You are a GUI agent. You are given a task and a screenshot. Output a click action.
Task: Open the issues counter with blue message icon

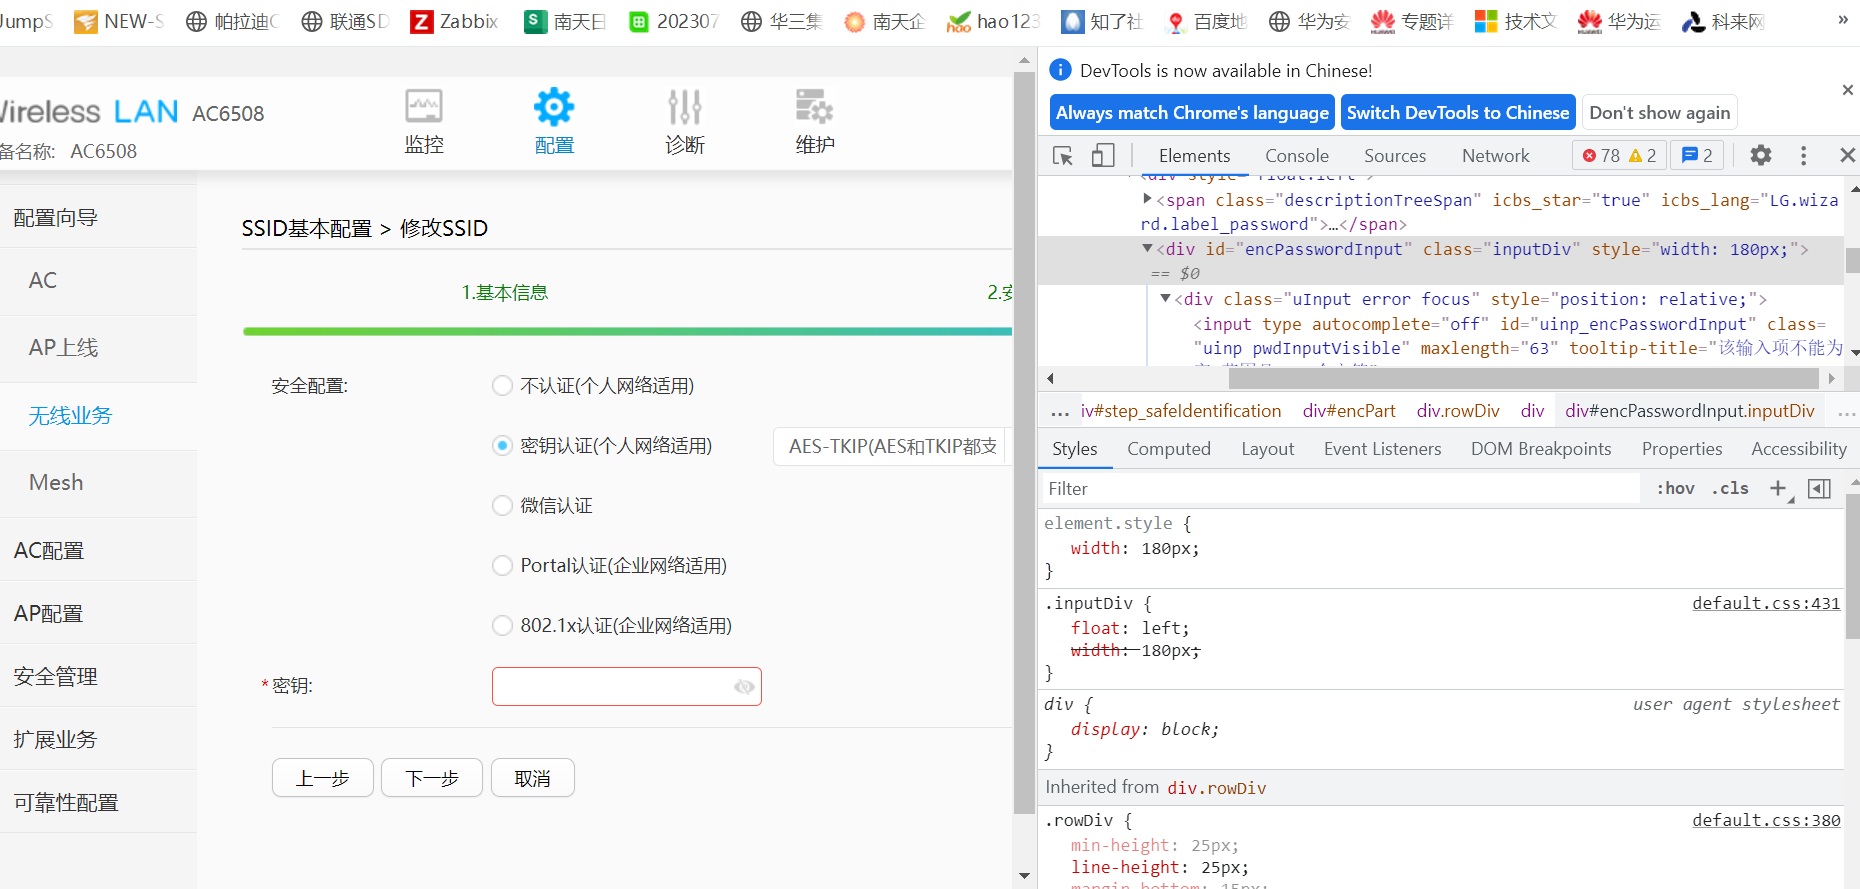(x=1697, y=155)
